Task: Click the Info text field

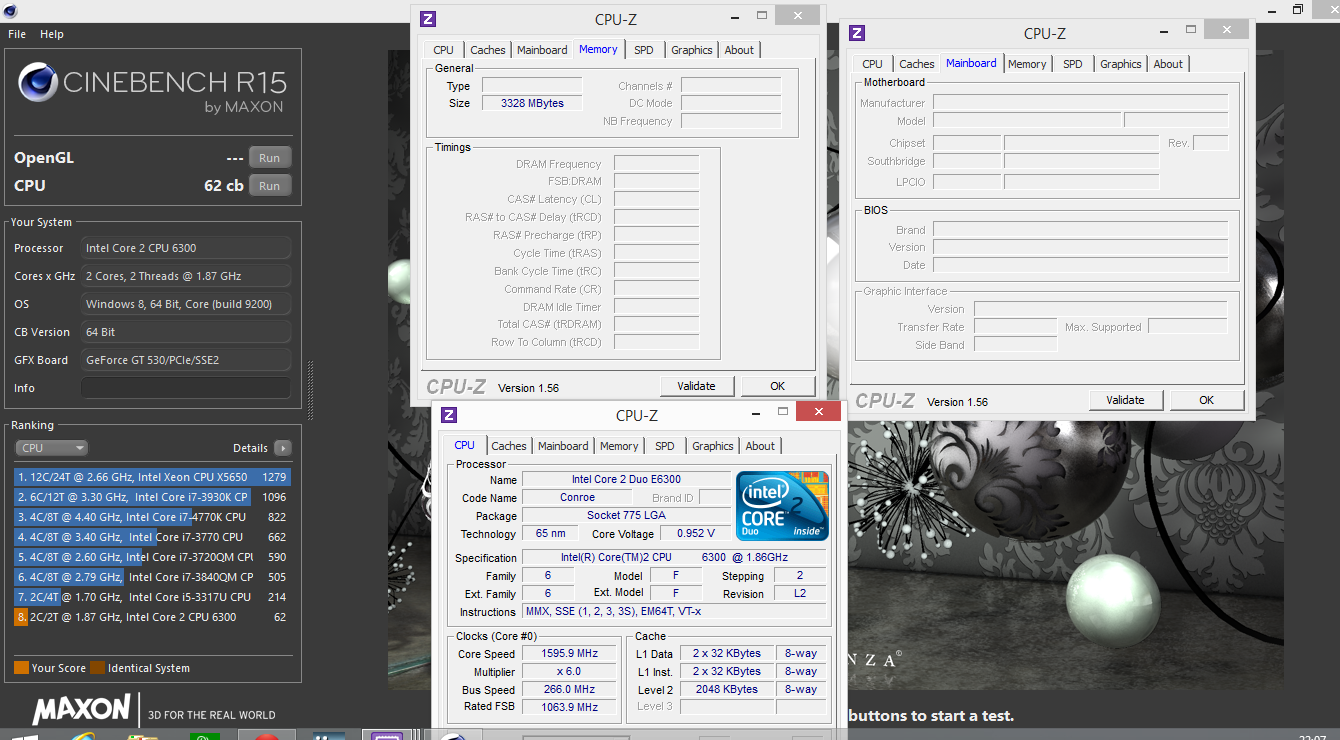Action: pyautogui.click(x=186, y=388)
